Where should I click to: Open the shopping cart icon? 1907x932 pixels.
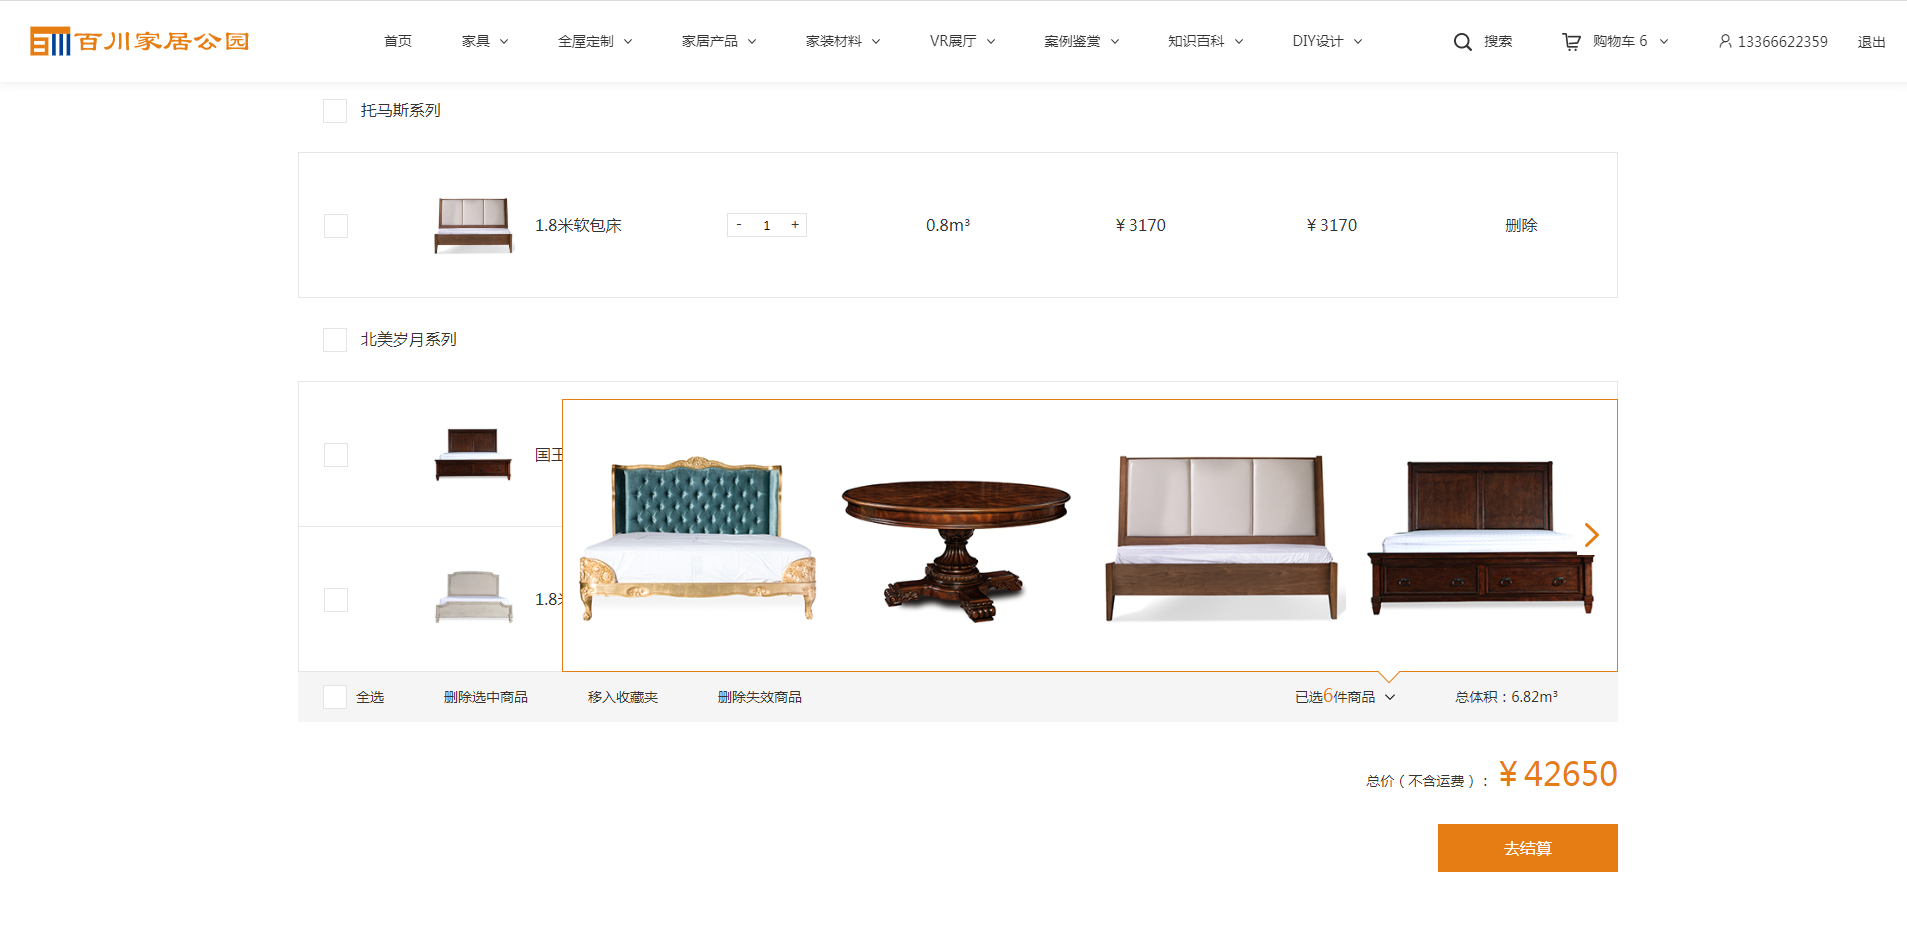click(1572, 42)
